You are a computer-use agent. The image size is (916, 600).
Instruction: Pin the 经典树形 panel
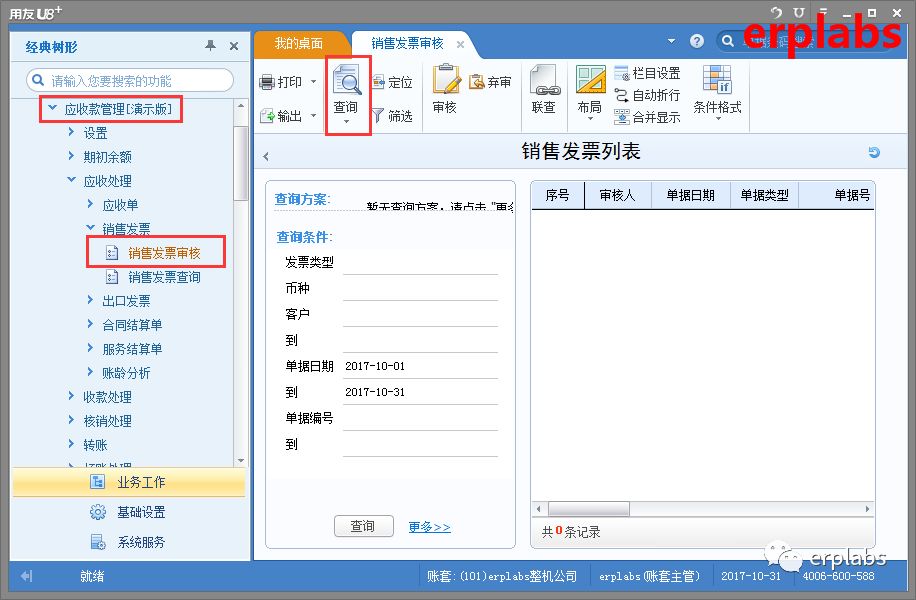coord(210,46)
